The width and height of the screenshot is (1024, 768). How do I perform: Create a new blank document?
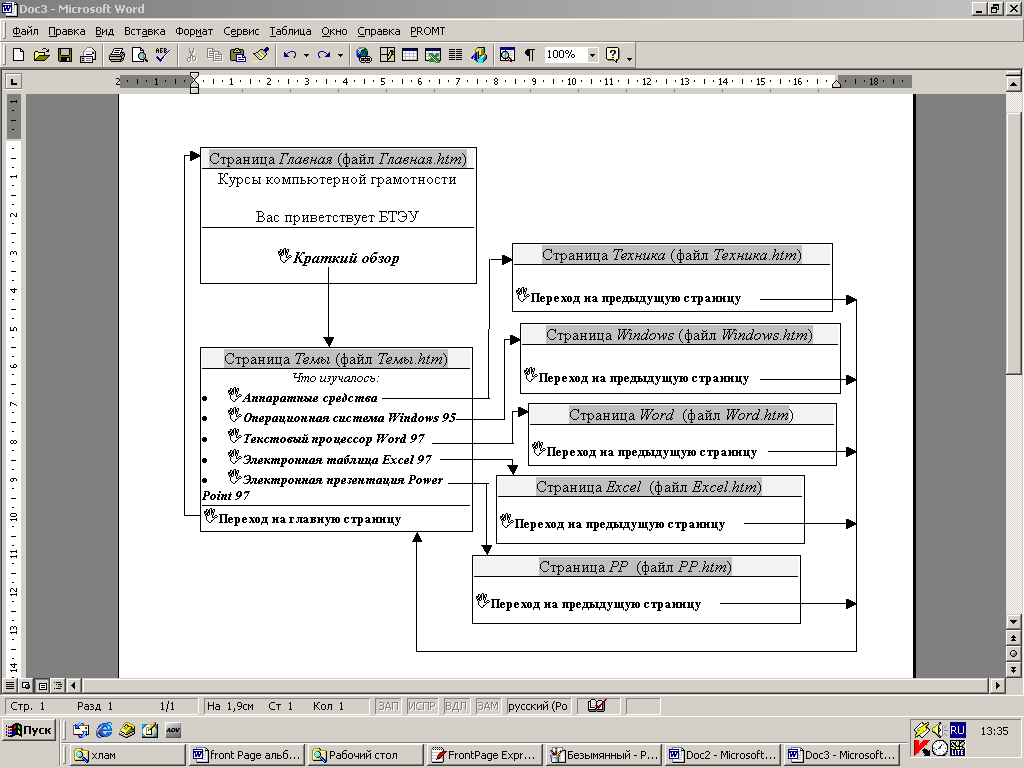coord(18,55)
